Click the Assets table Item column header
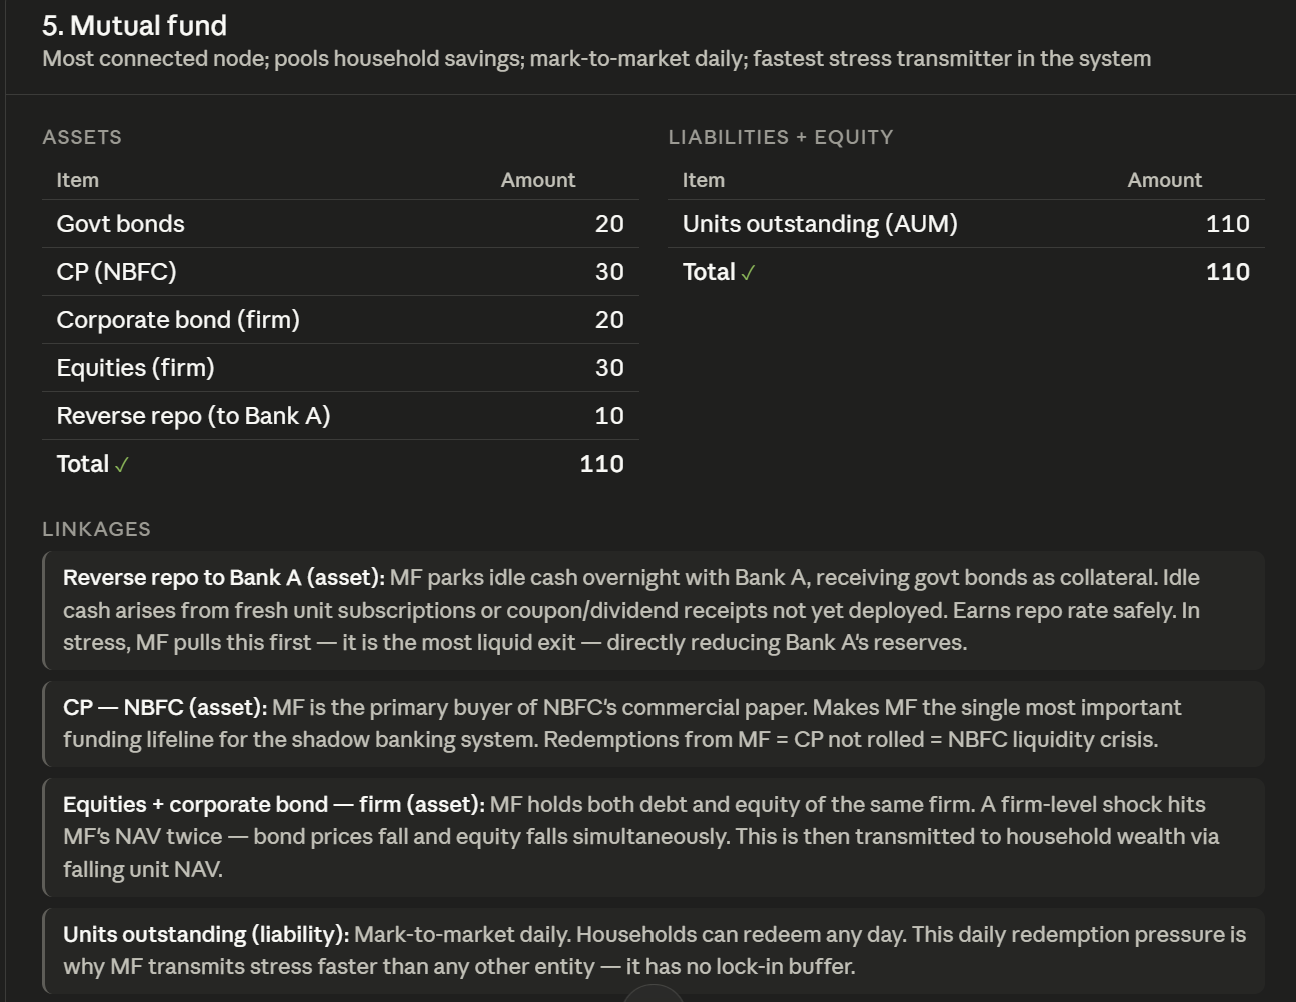The height and width of the screenshot is (1002, 1296). pos(78,180)
